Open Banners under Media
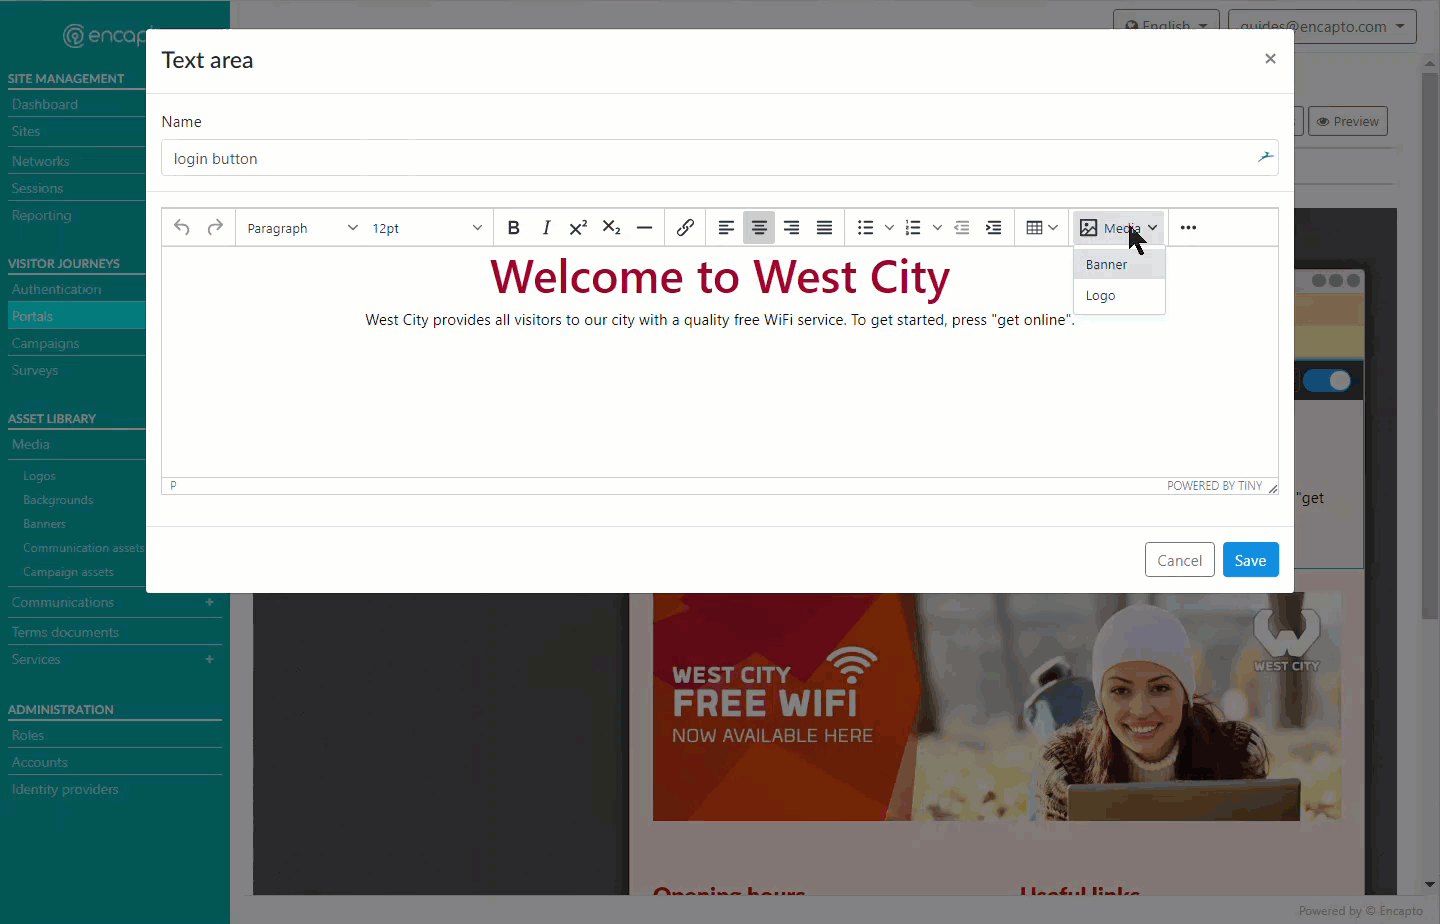Viewport: 1440px width, 924px height. pyautogui.click(x=44, y=524)
